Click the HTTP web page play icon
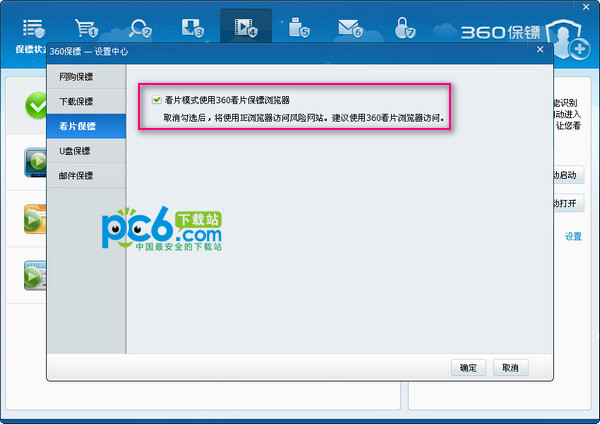This screenshot has width=600, height=424. pos(35,276)
